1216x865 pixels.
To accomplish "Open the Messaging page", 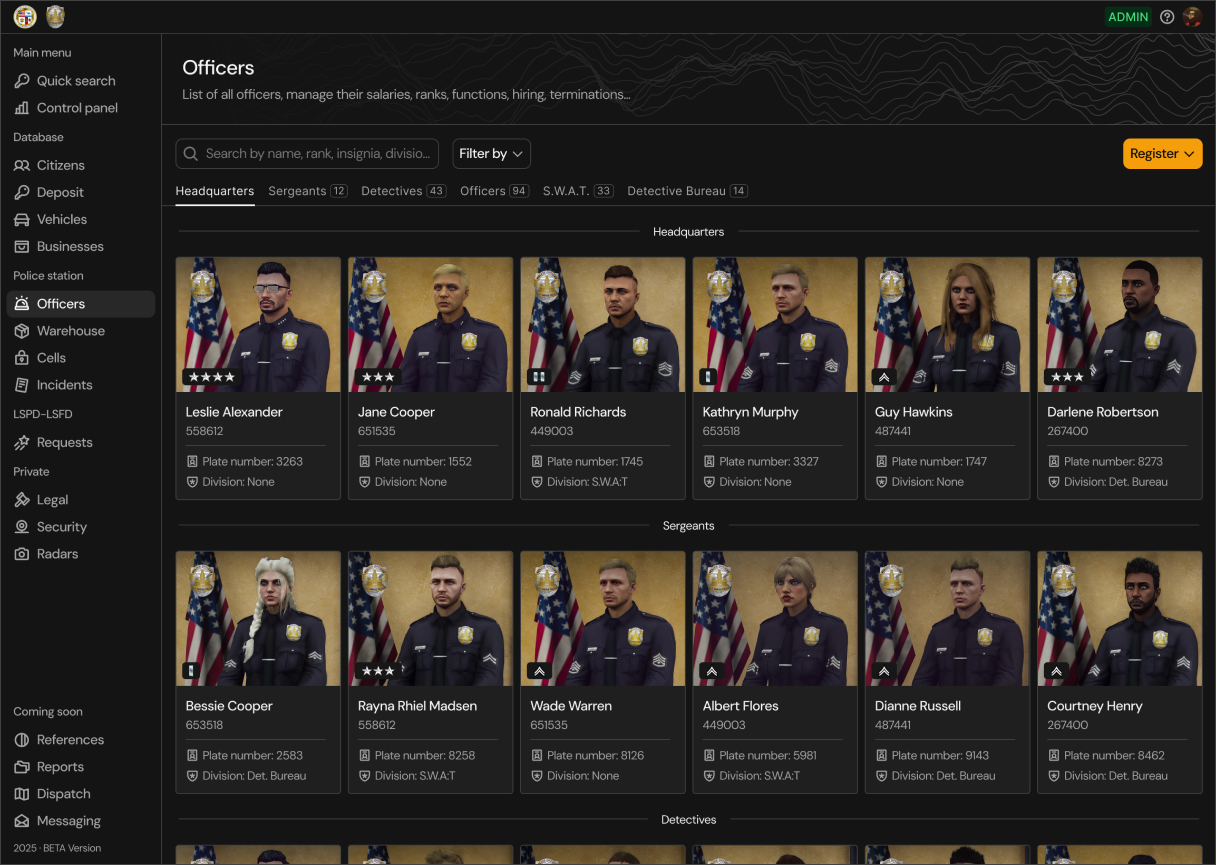I will 80,821.
